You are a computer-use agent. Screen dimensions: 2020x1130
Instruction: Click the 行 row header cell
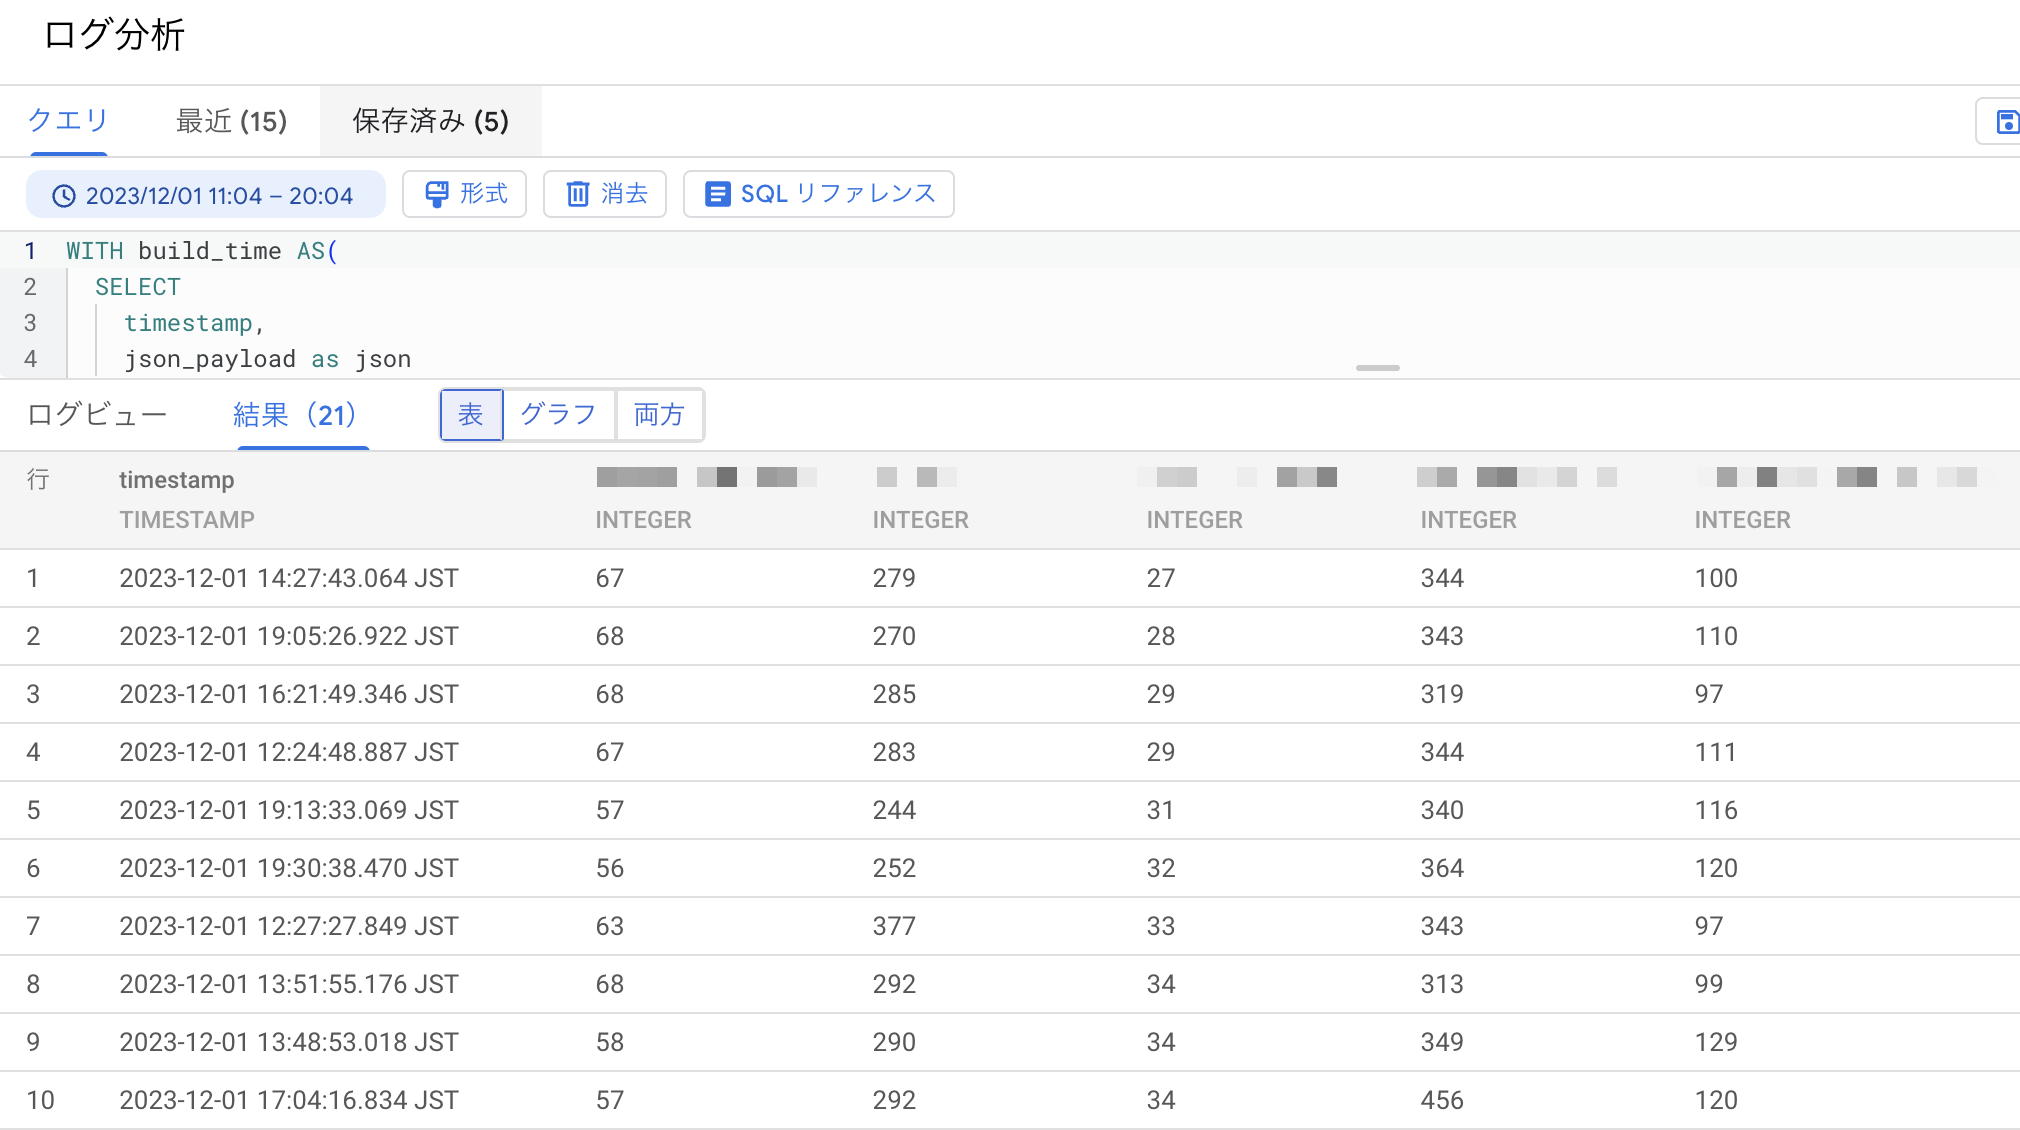pos(38,480)
